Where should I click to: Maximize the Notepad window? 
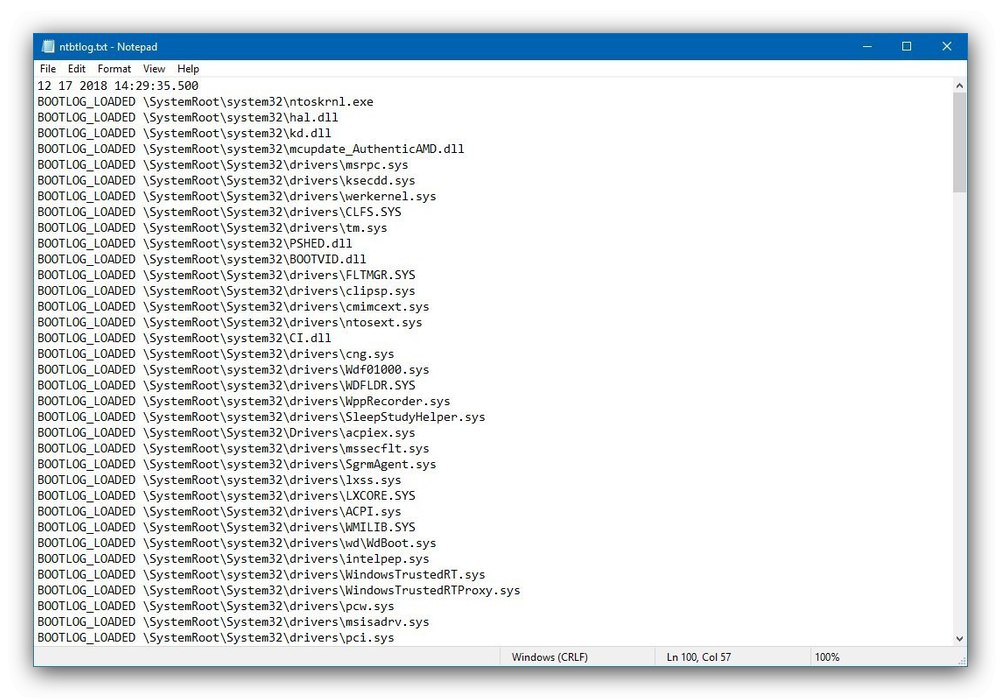[x=907, y=47]
